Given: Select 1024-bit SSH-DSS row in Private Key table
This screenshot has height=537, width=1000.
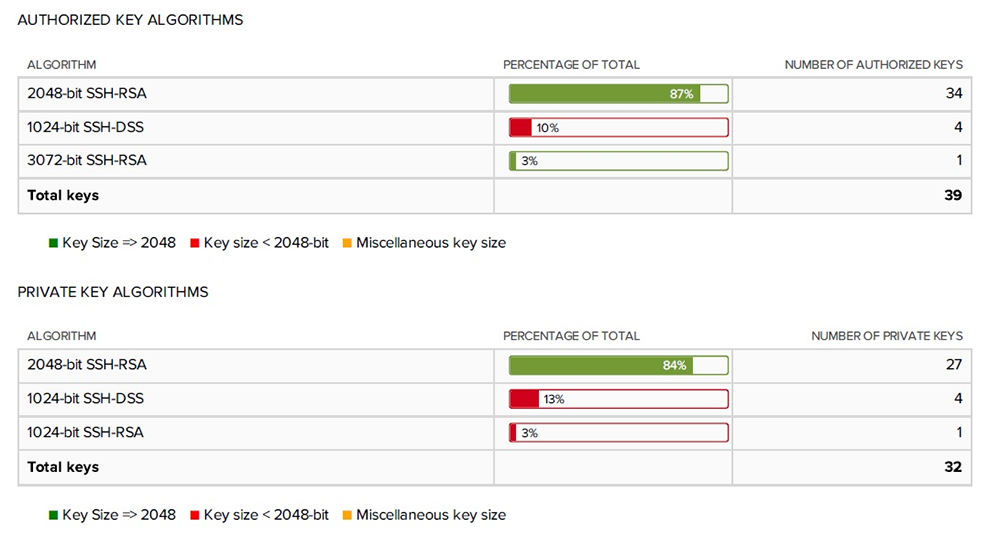Looking at the screenshot, I should click(495, 399).
